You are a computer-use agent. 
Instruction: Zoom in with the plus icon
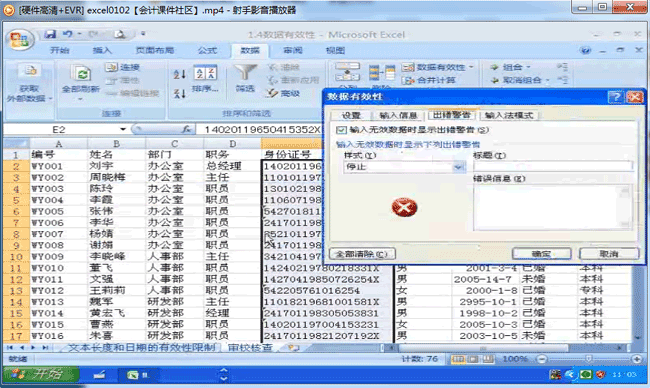(x=637, y=359)
